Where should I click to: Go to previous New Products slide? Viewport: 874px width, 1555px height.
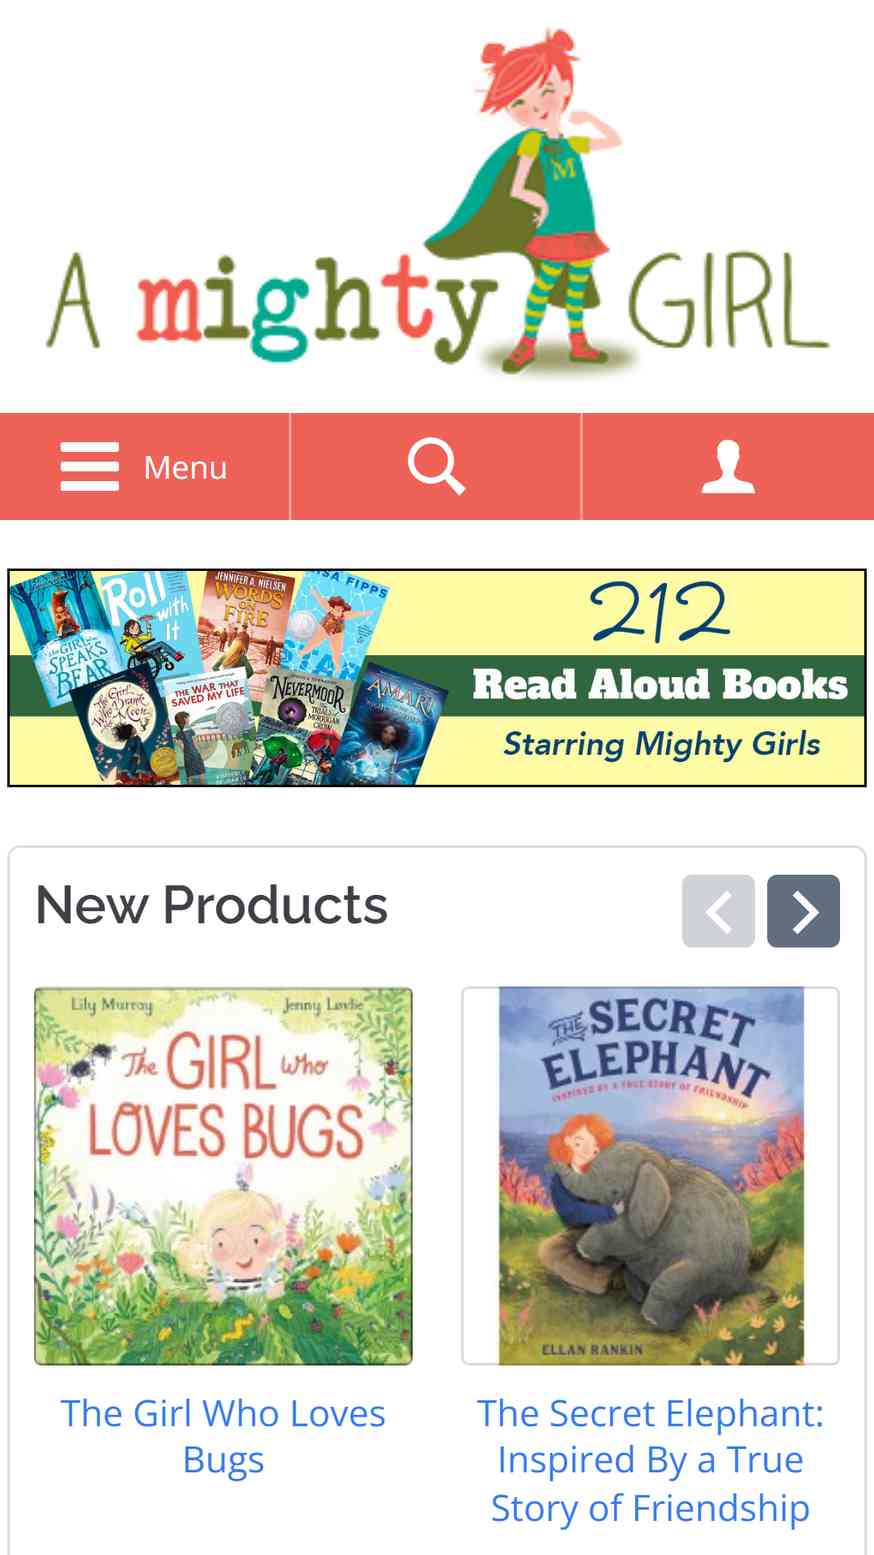pyautogui.click(x=718, y=911)
